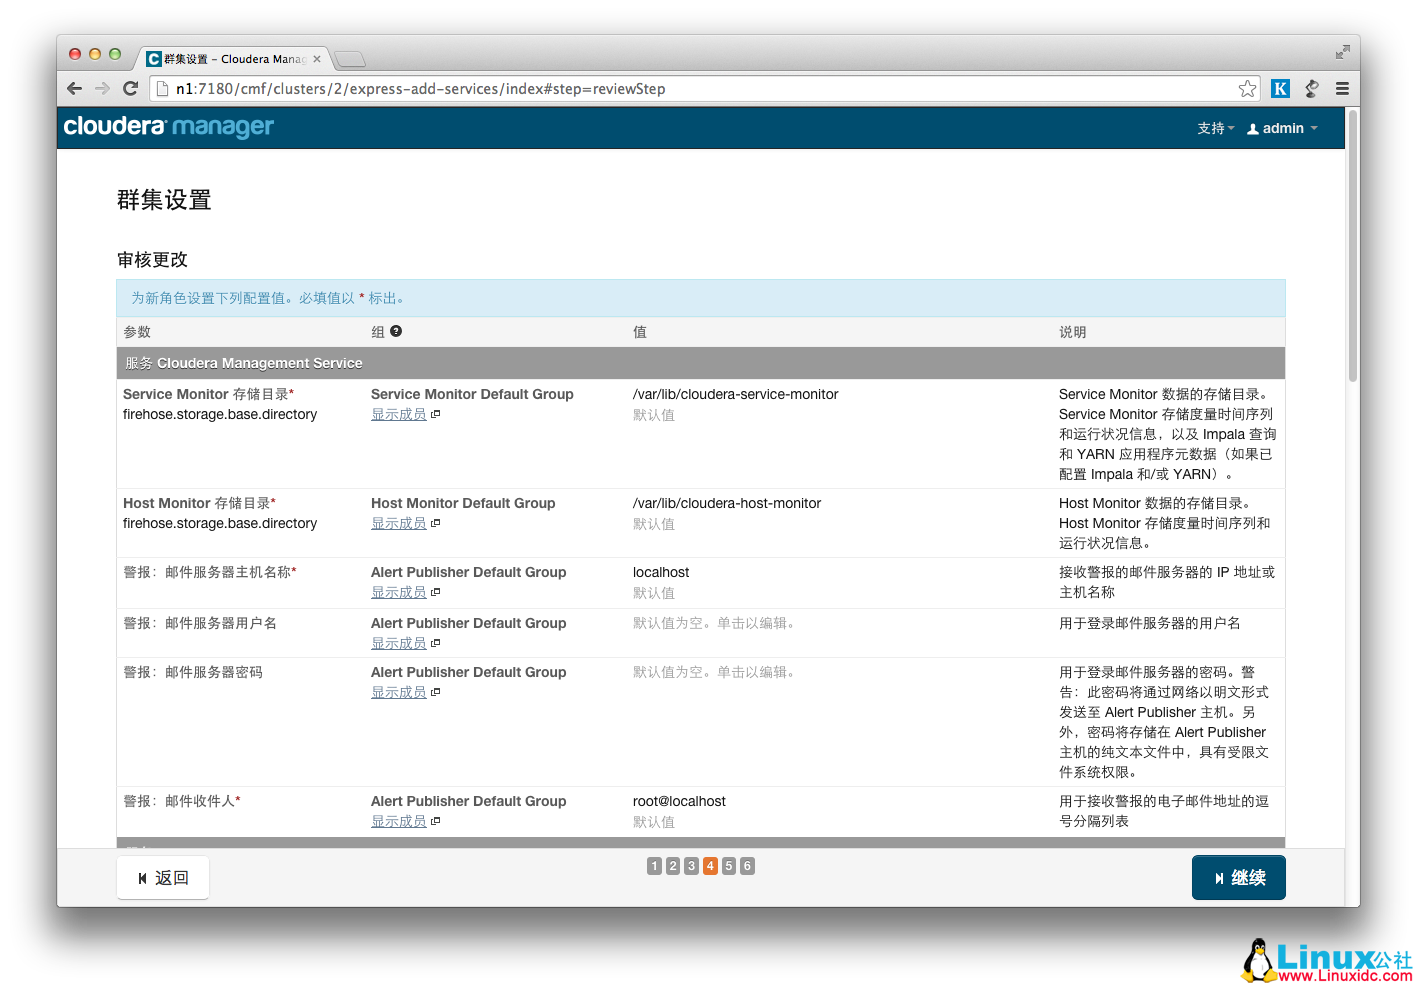Open the browser hamburger menu icon
This screenshot has height=986, width=1417.
coord(1342,88)
